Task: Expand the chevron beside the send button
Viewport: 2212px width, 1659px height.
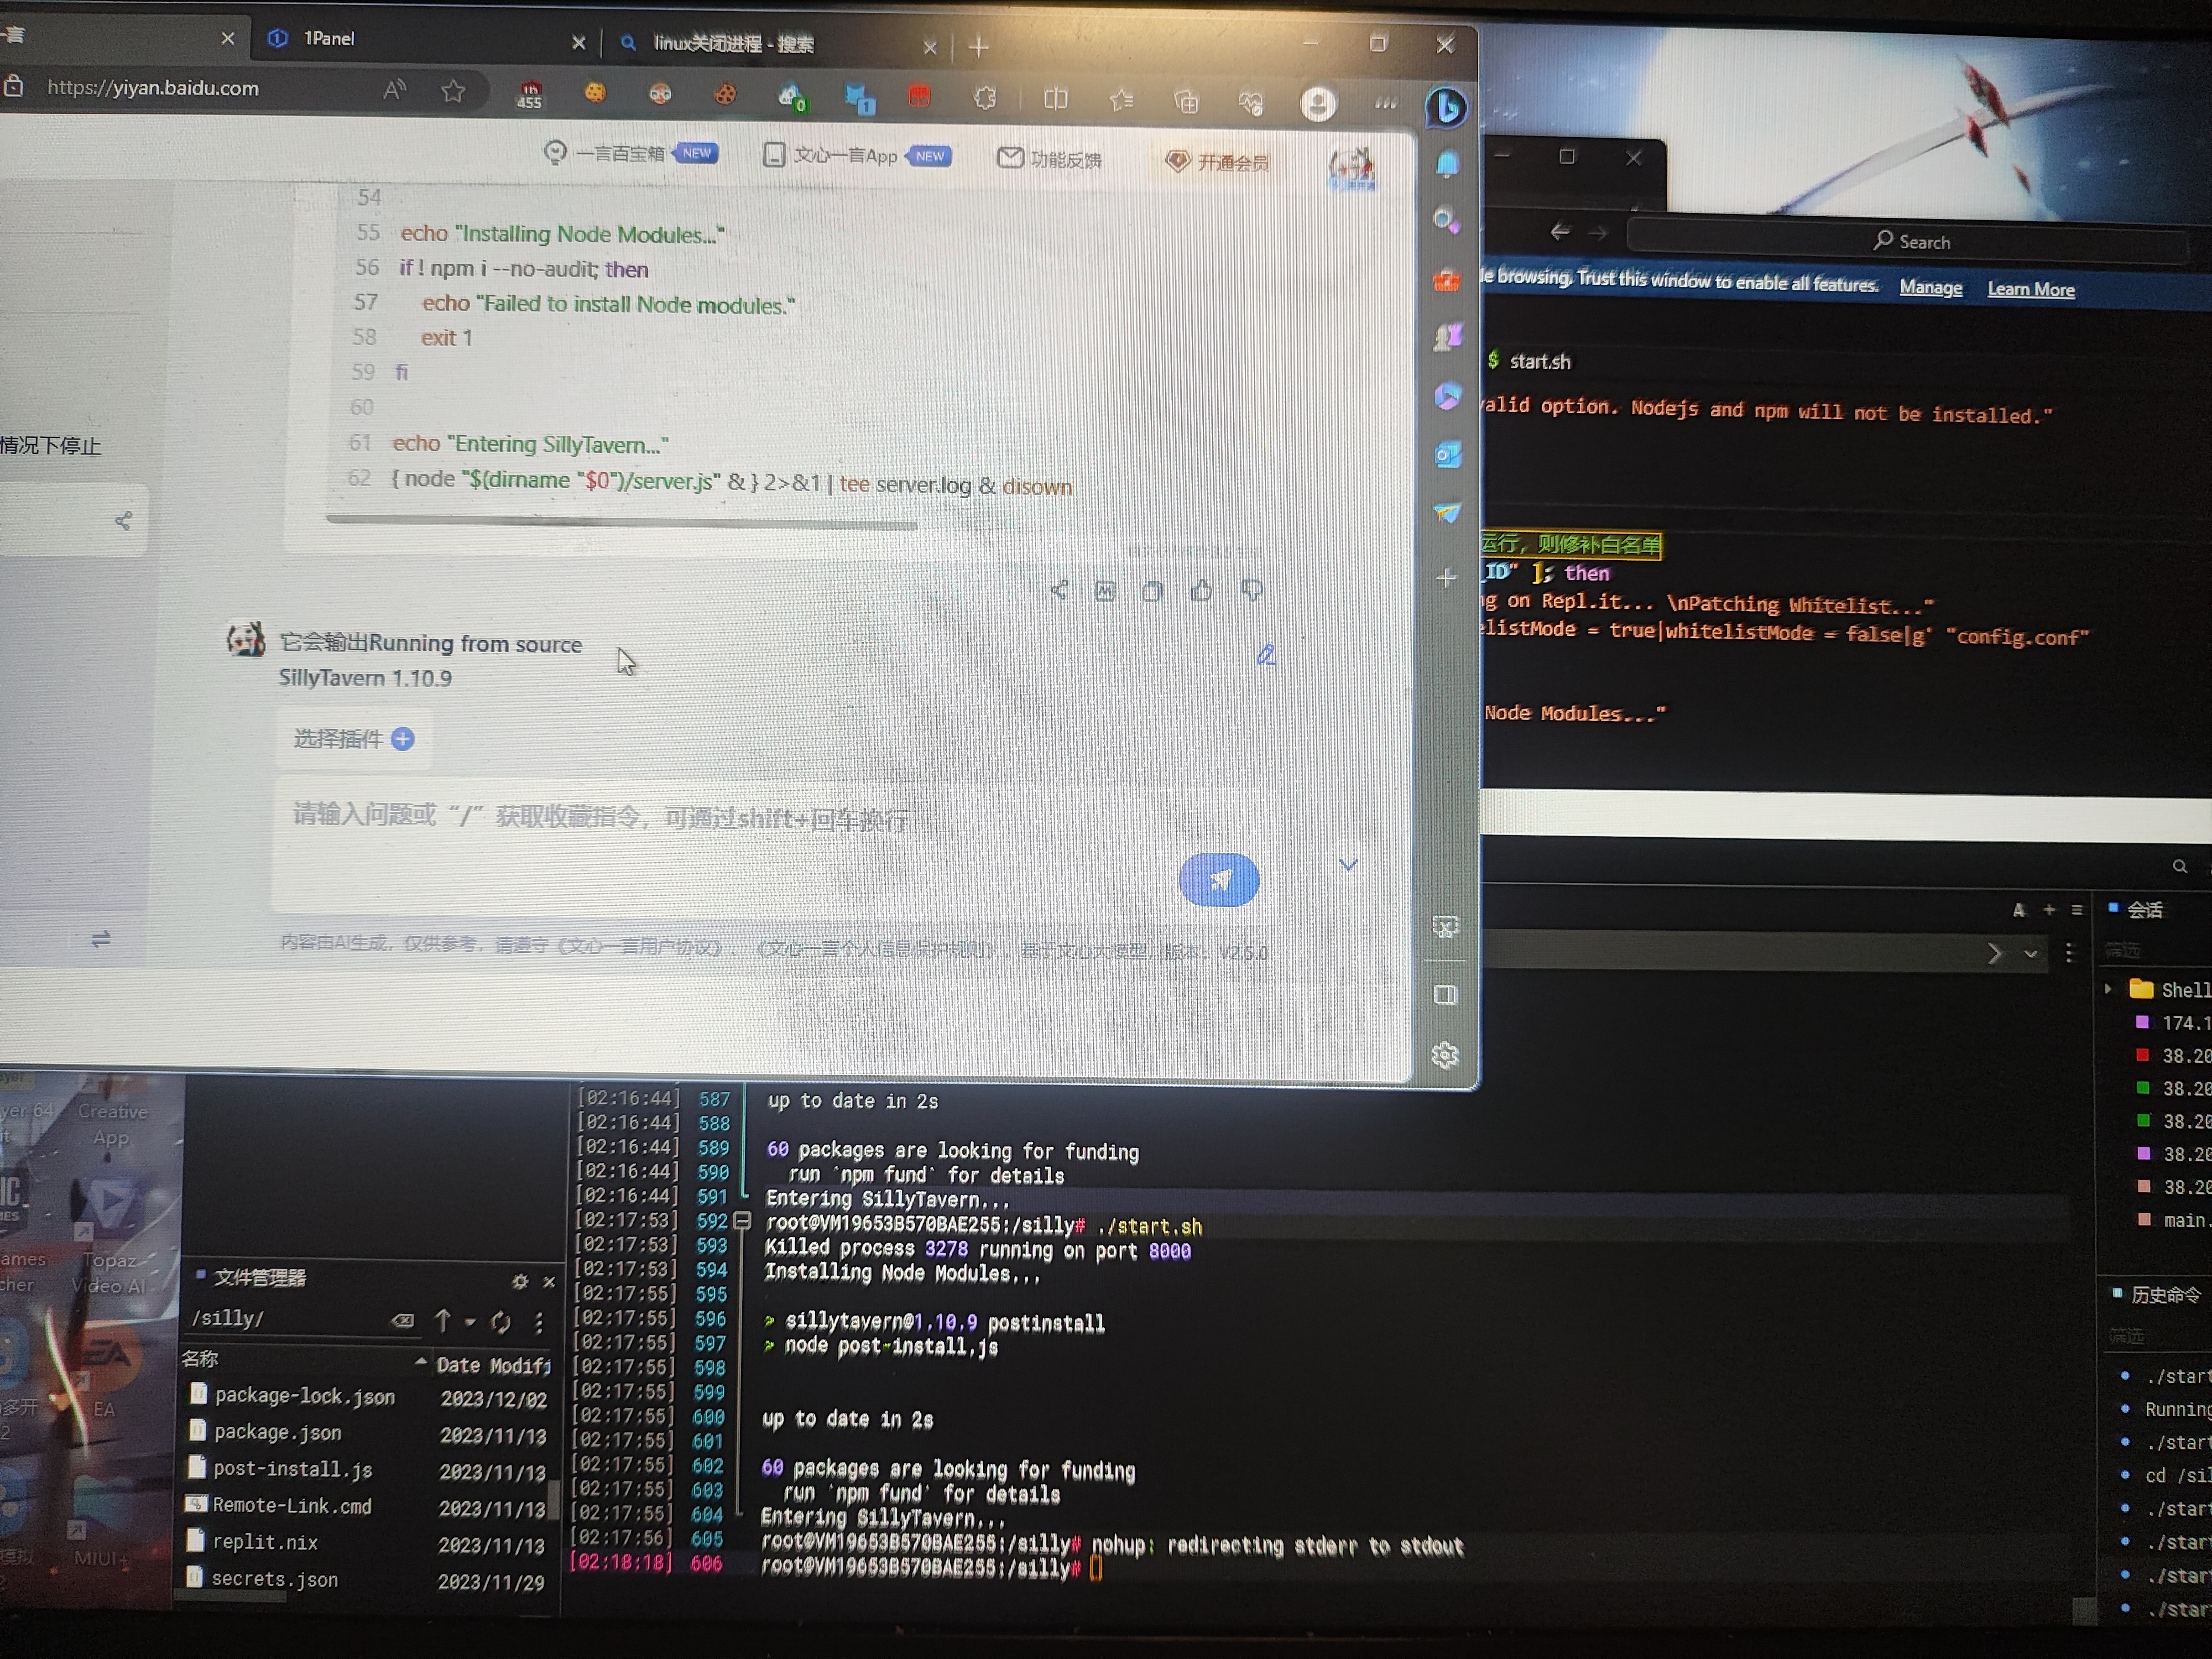Action: [1348, 864]
